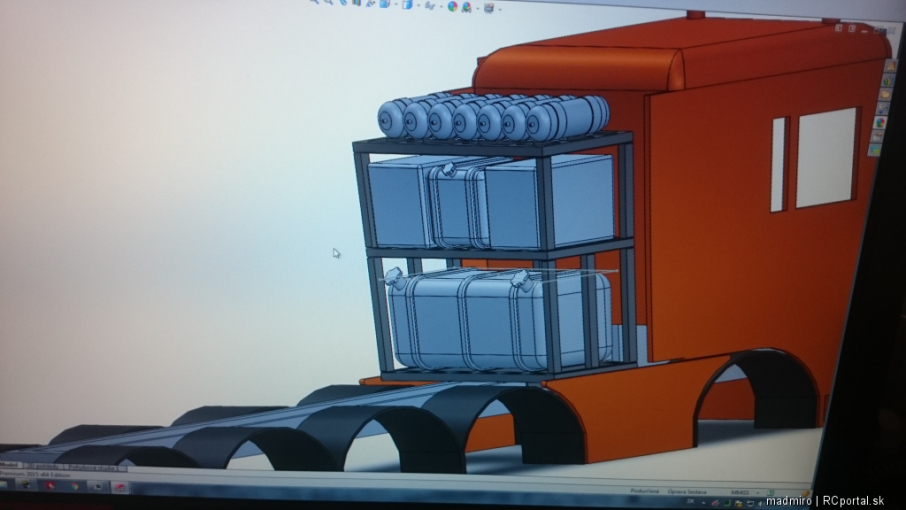Expand the View Settings dropdown arrow
906x510 pixels.
500,9
